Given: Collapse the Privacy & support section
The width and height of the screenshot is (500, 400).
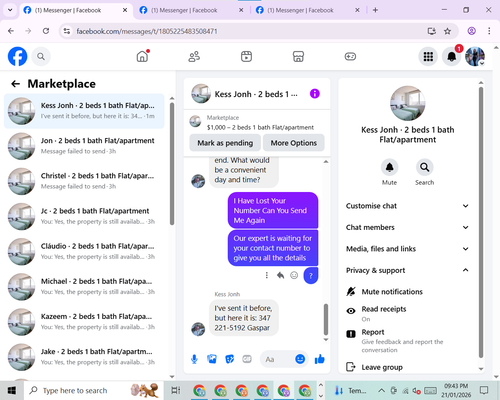Looking at the screenshot, I should tap(407, 270).
